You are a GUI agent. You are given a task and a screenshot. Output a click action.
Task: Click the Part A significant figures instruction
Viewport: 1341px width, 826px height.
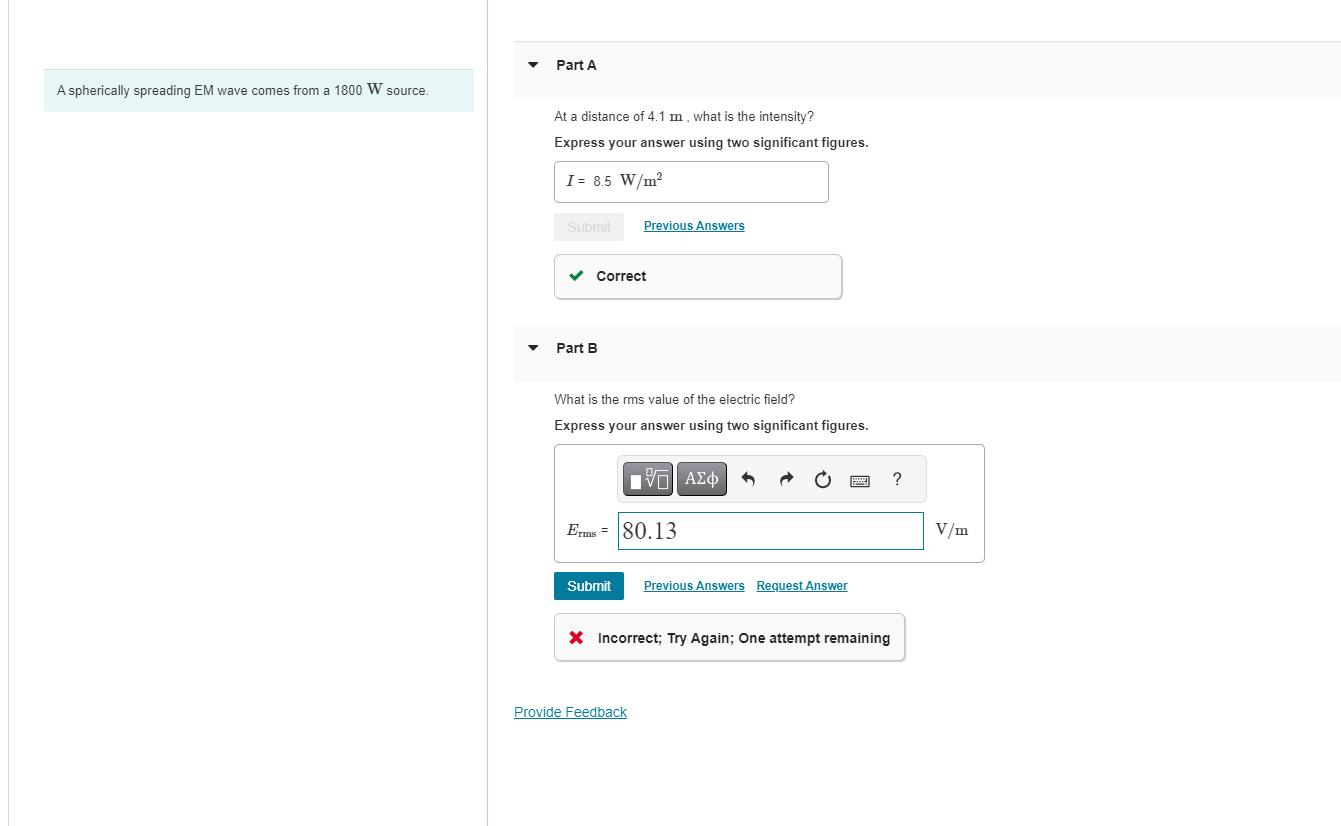pyautogui.click(x=711, y=142)
